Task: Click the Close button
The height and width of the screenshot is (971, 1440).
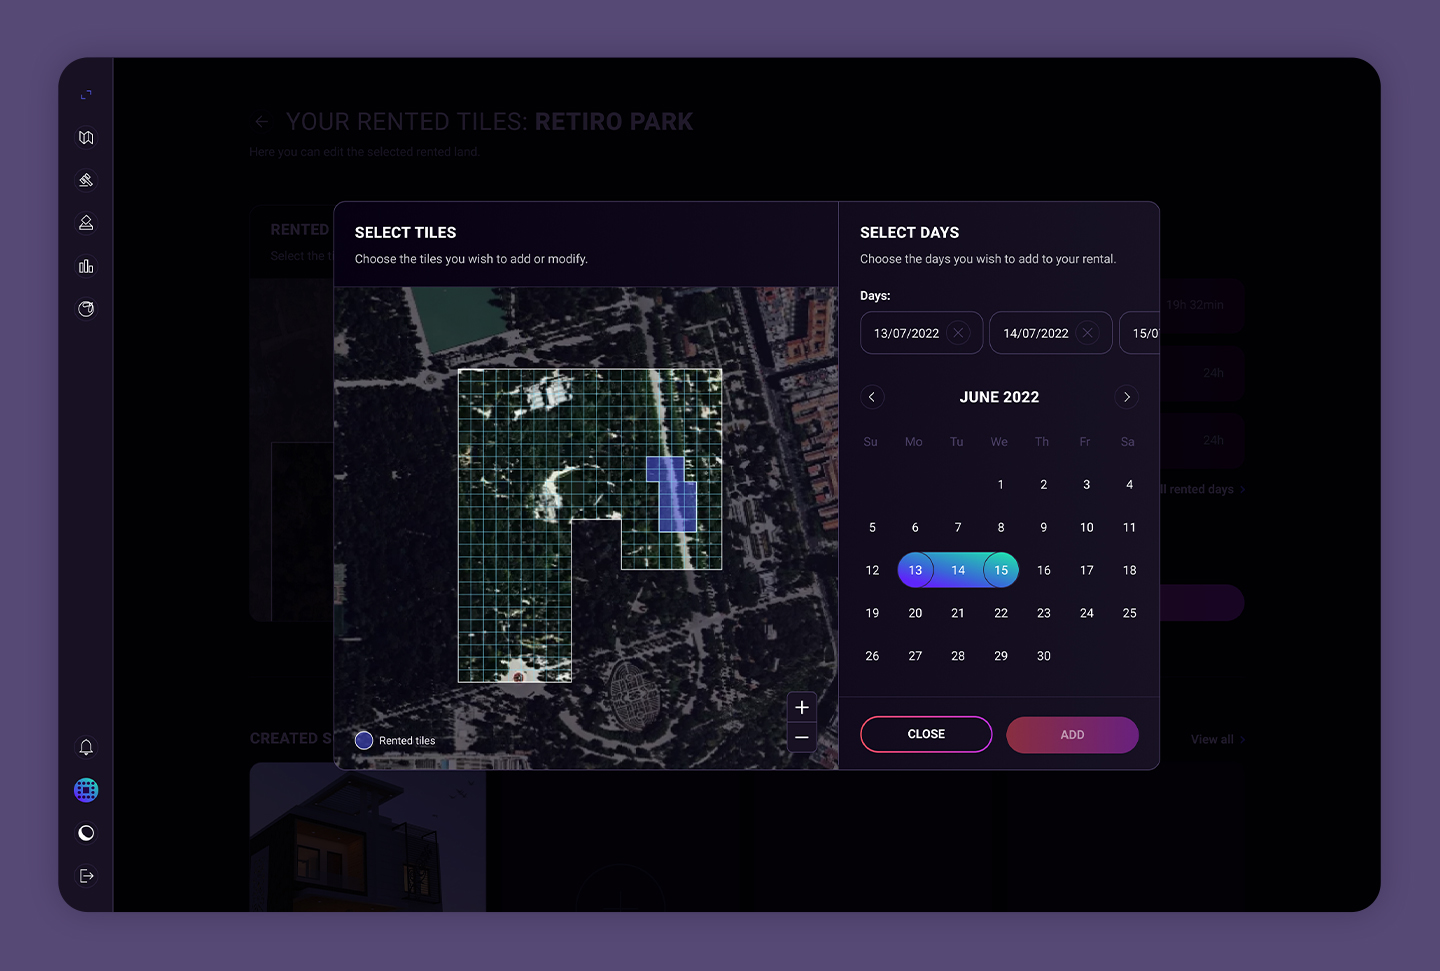Action: pos(926,734)
